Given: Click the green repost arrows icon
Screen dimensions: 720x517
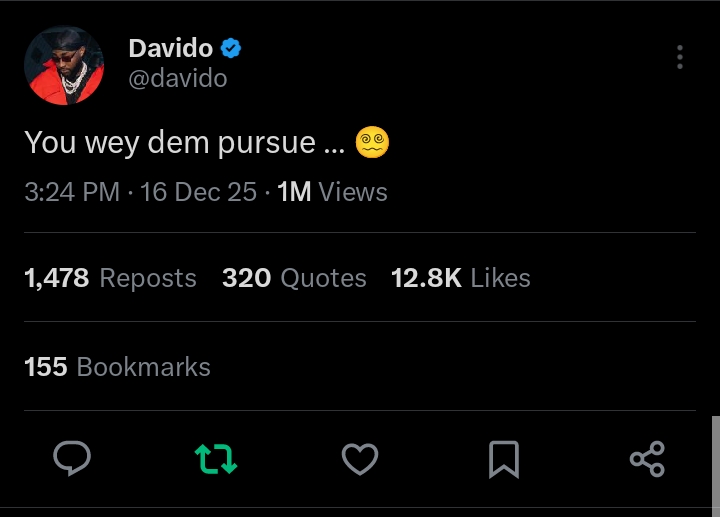Looking at the screenshot, I should pos(215,459).
